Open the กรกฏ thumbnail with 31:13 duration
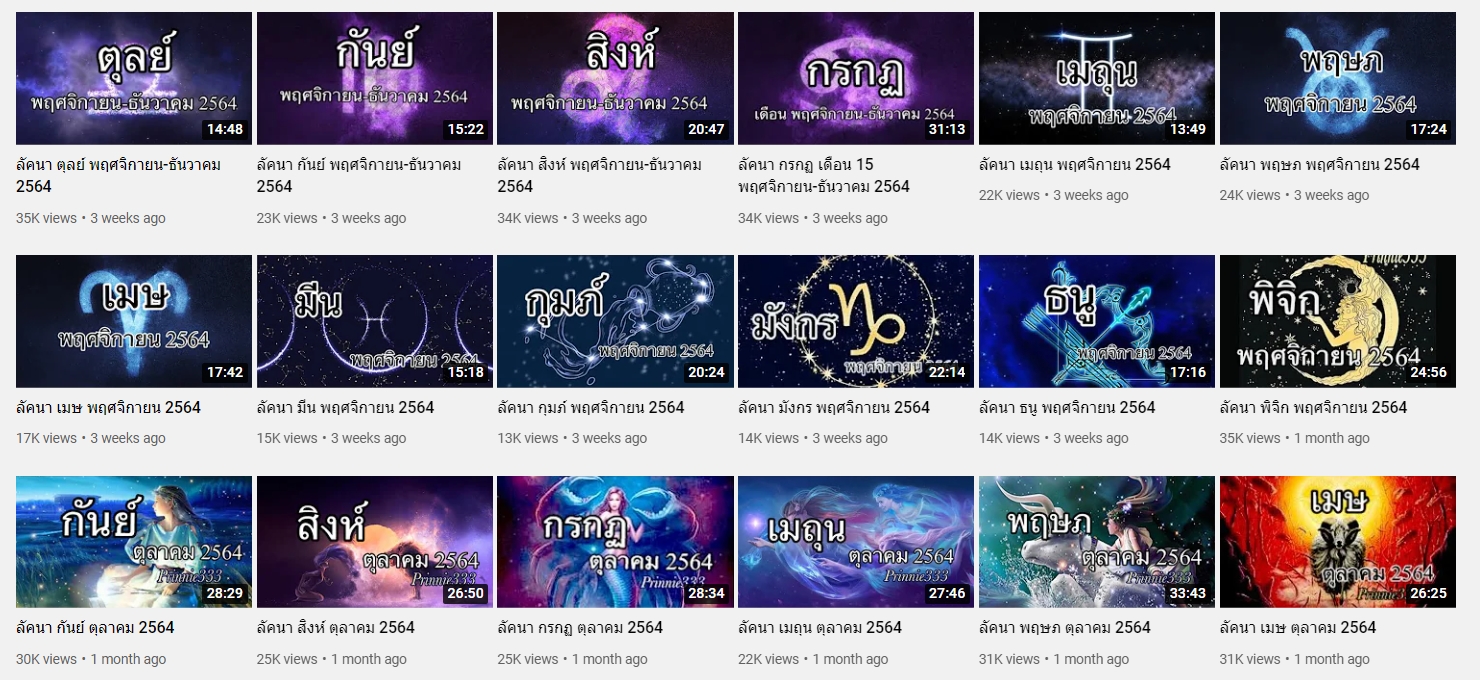The image size is (1480, 680). coord(856,78)
